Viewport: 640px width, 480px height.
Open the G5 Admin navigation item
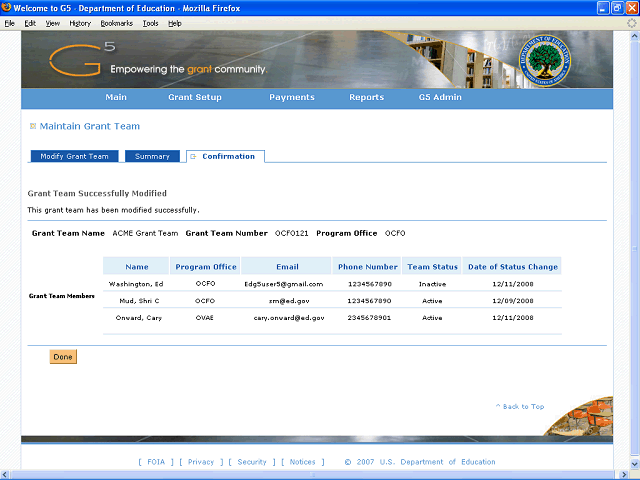click(x=440, y=97)
